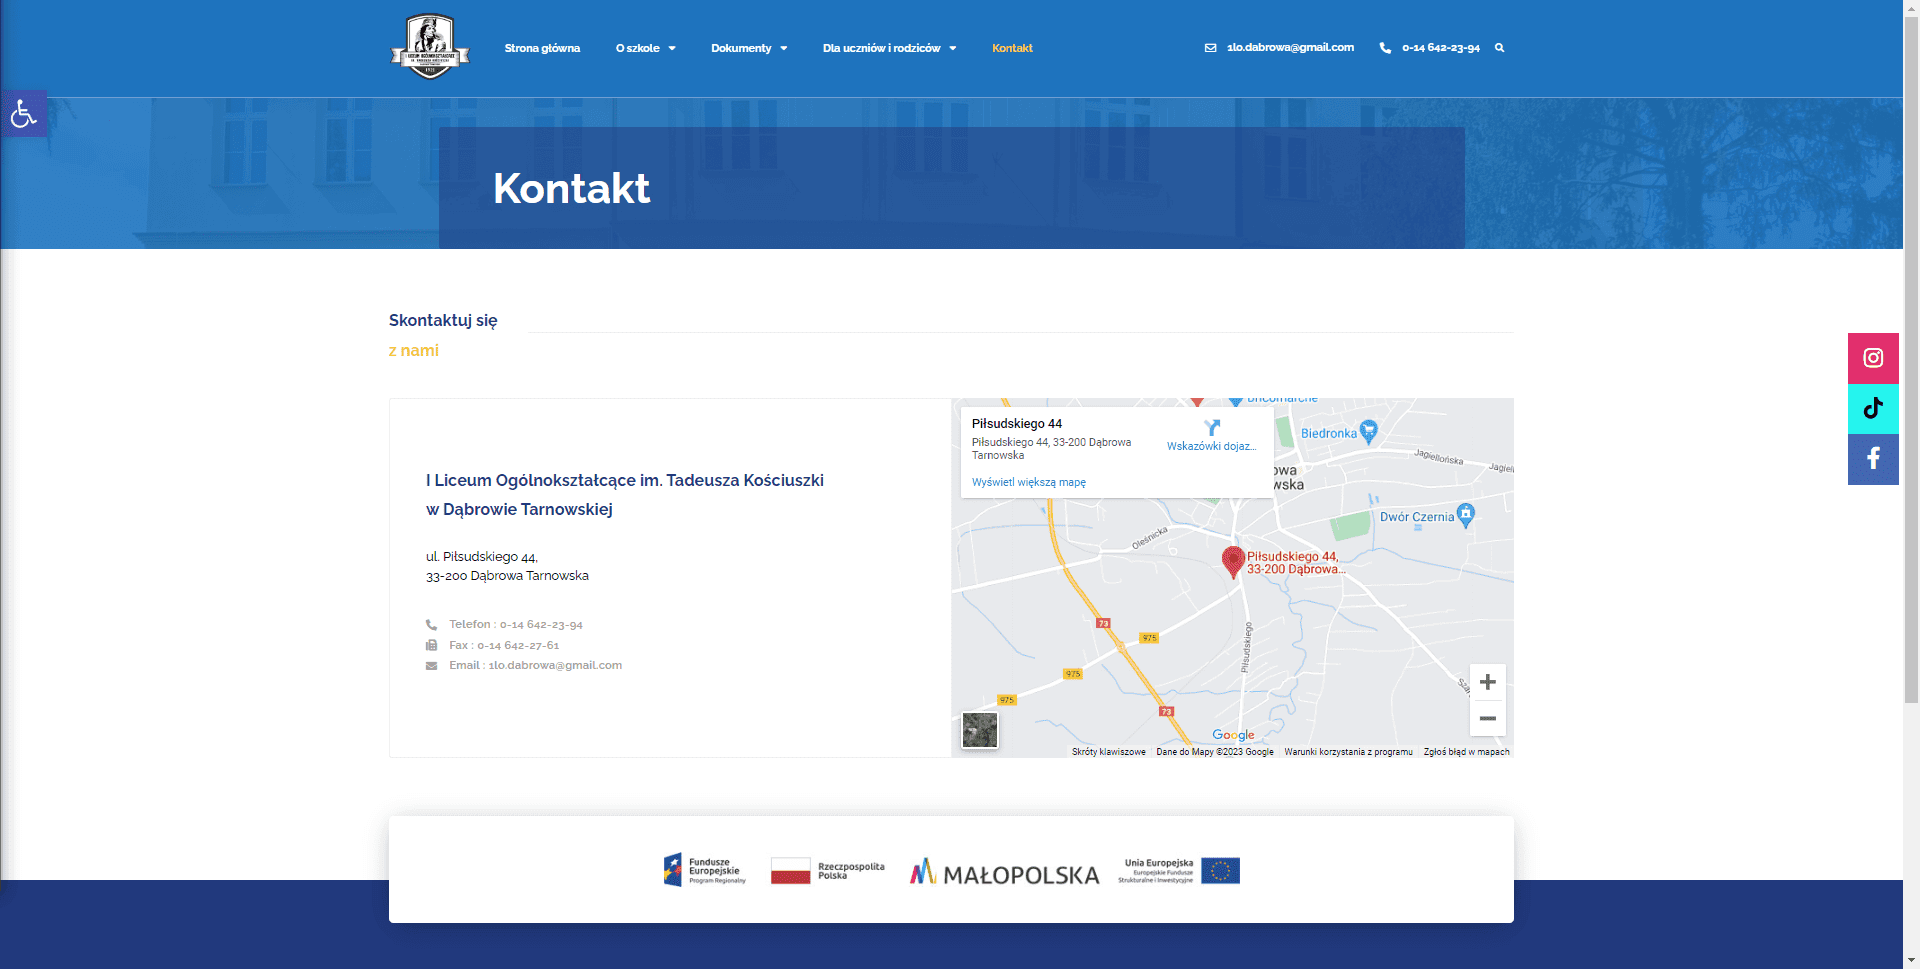Open the accessibility wheelchair widget
The height and width of the screenshot is (969, 1920).
pyautogui.click(x=24, y=114)
